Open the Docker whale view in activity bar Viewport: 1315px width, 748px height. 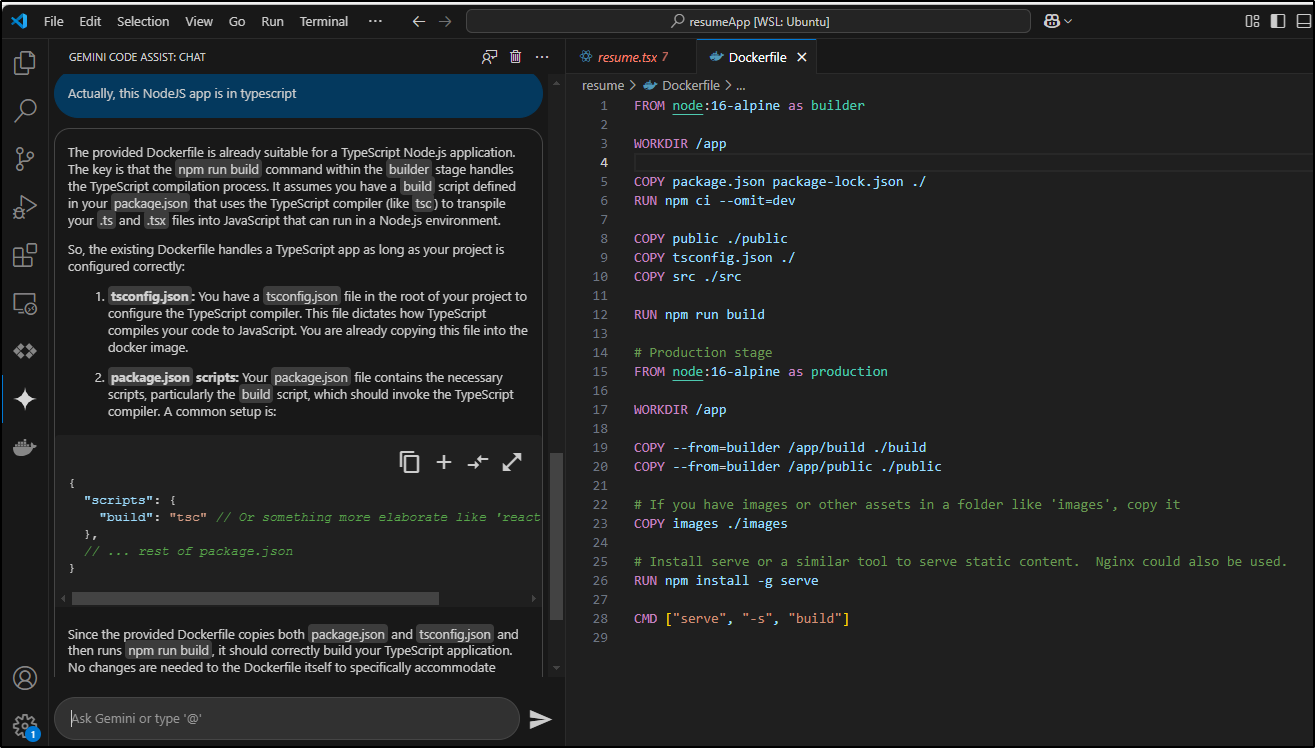[x=25, y=447]
